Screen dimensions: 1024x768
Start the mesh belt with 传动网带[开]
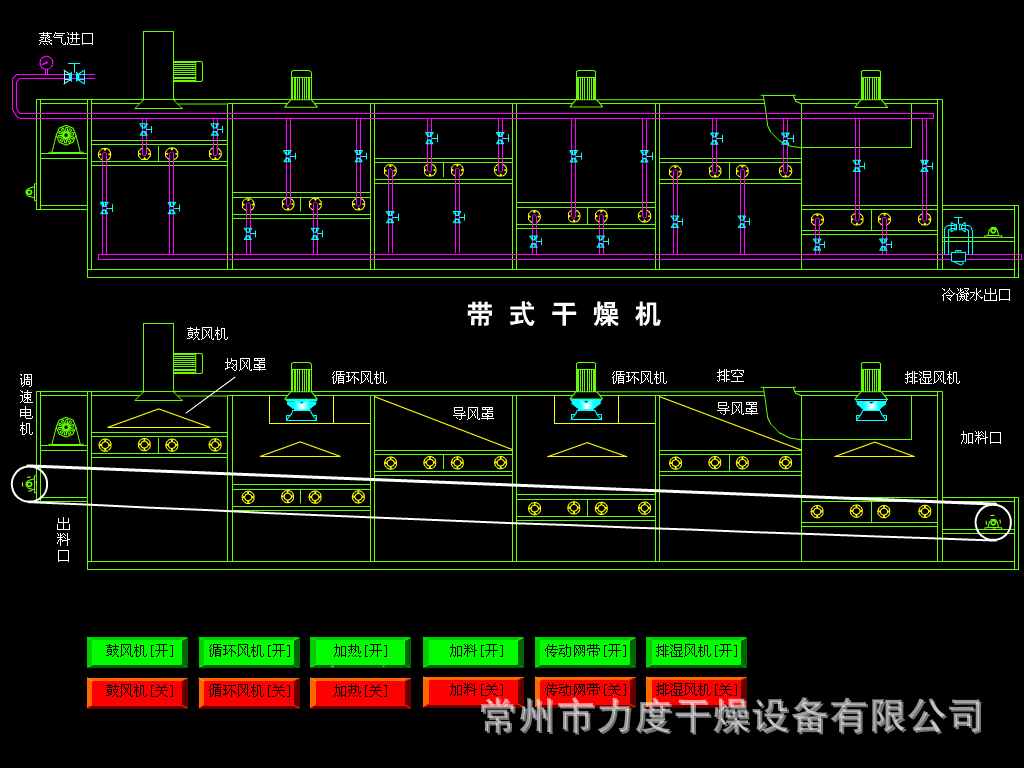pyautogui.click(x=585, y=652)
